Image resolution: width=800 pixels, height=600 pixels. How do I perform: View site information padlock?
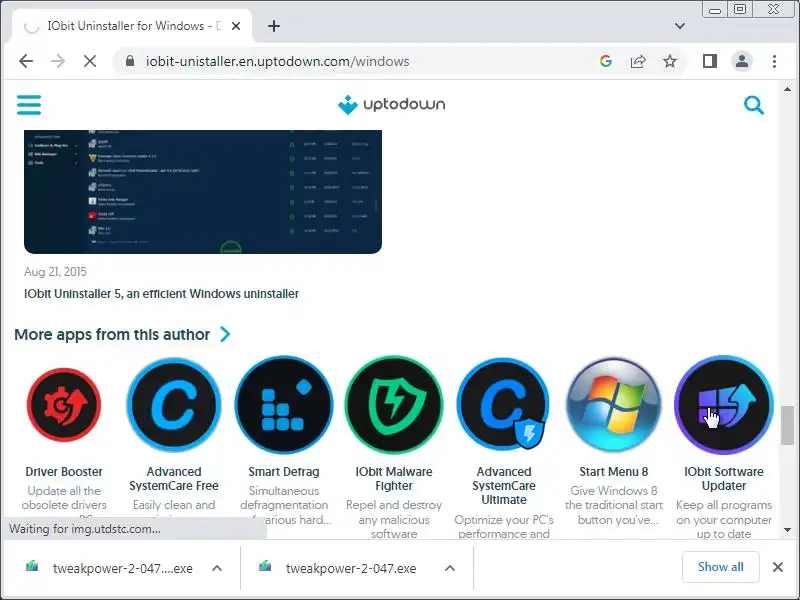pos(130,61)
